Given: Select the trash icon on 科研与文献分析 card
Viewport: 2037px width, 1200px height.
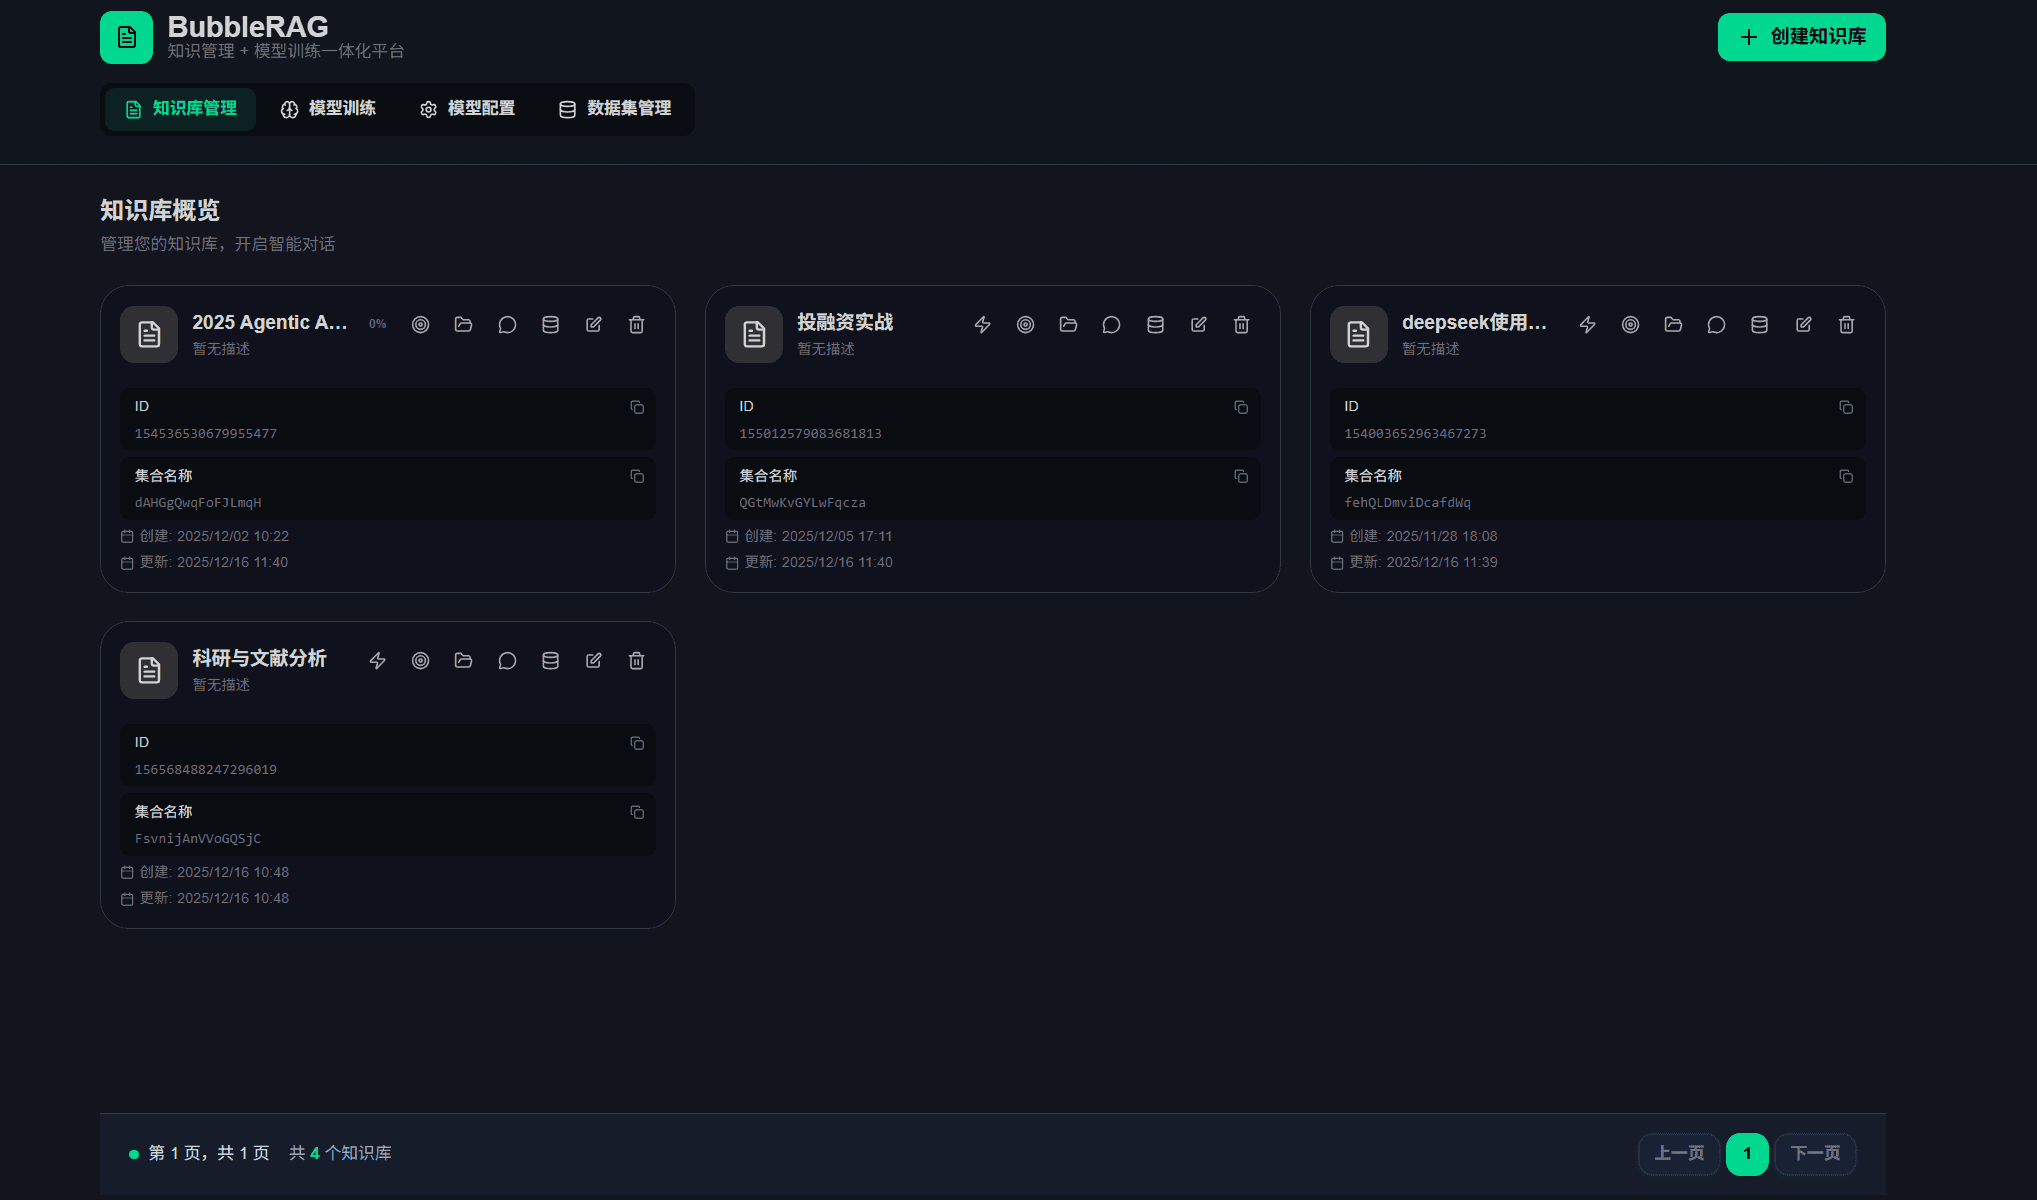Looking at the screenshot, I should point(636,660).
